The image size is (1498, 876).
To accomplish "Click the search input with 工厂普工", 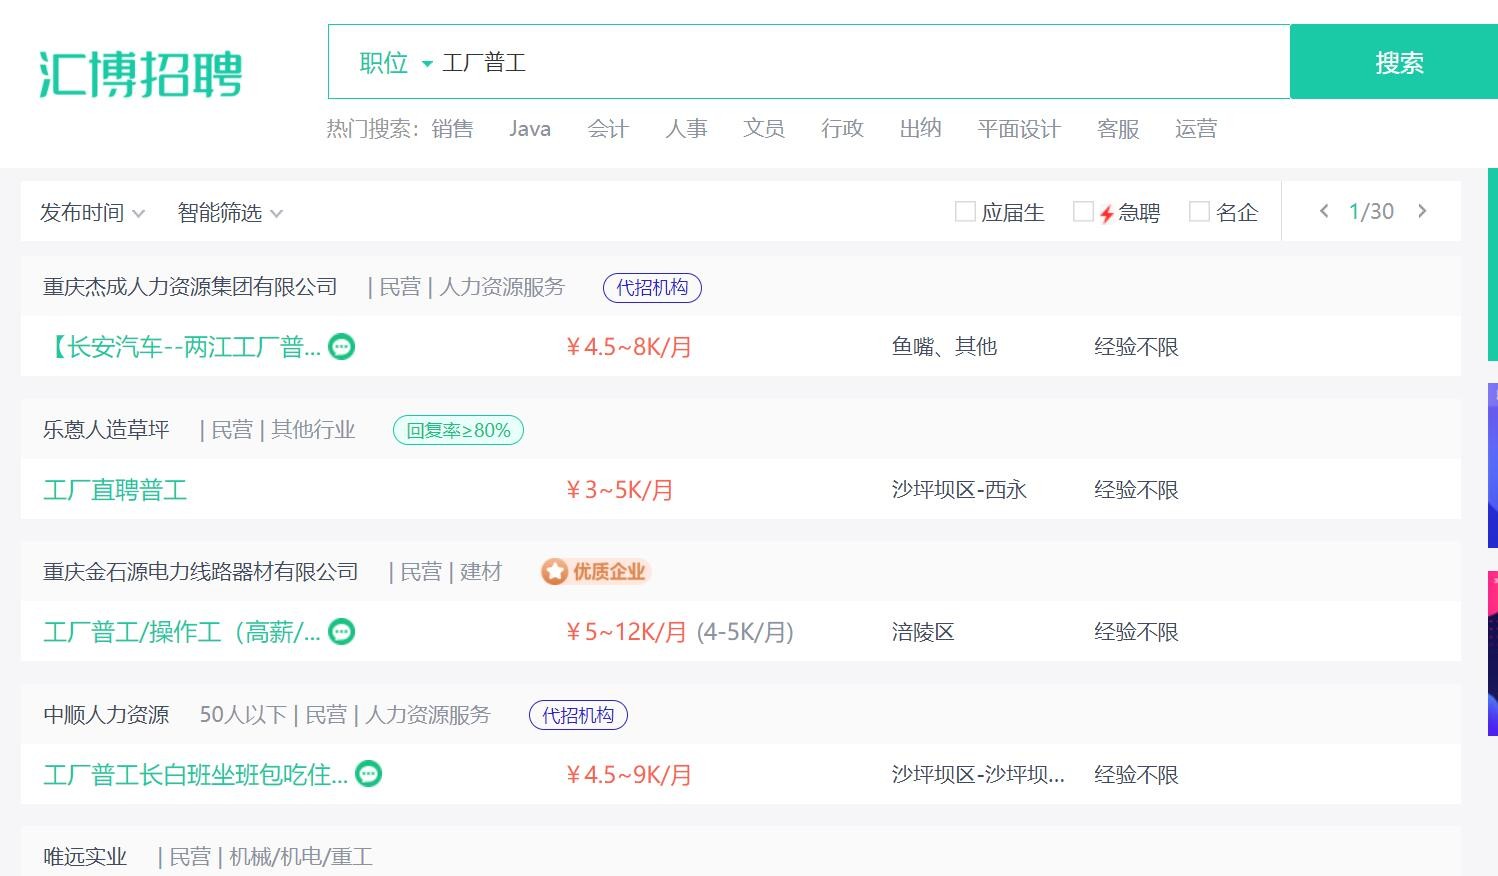I will tap(860, 63).
